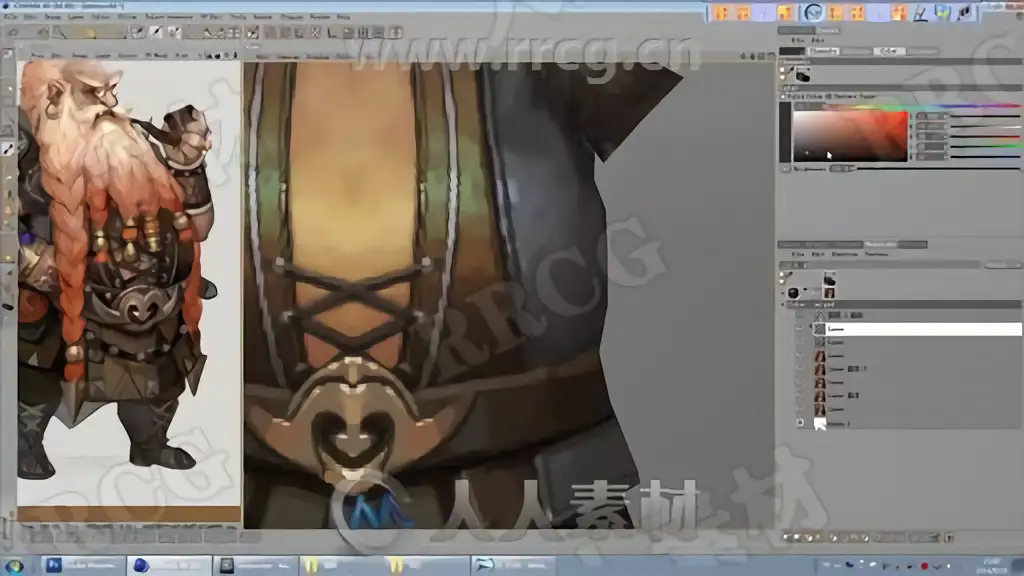Toggle the visibility circle of the bottom background layer

(800, 423)
